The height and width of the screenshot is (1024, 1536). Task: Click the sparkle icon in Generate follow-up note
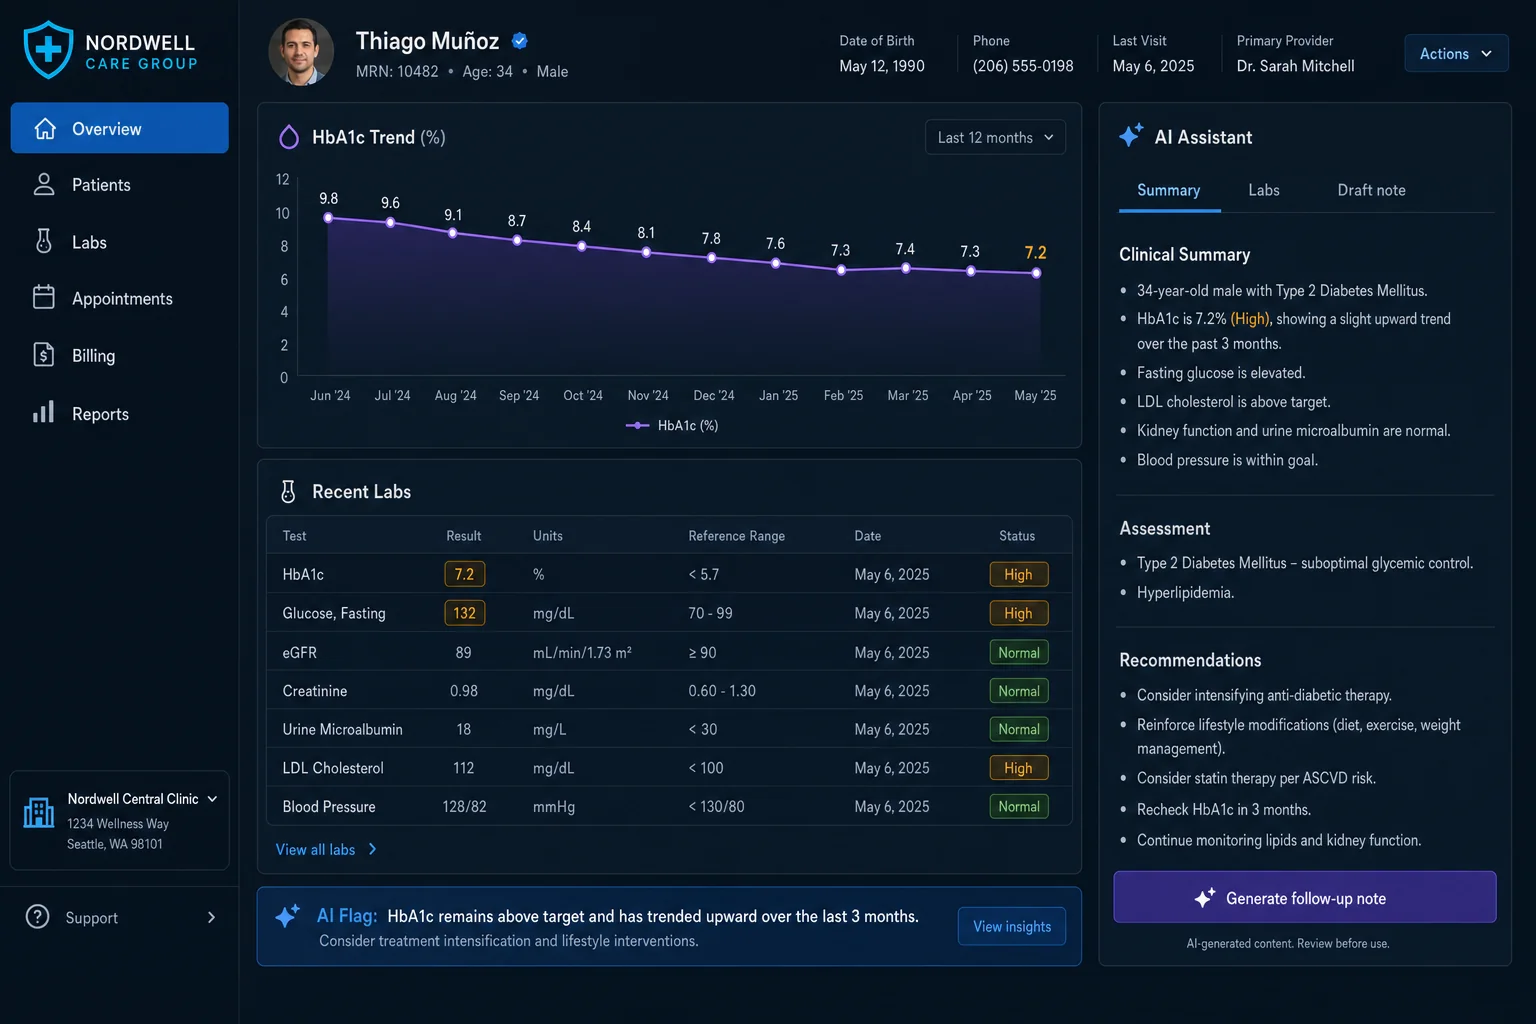[x=1205, y=898]
